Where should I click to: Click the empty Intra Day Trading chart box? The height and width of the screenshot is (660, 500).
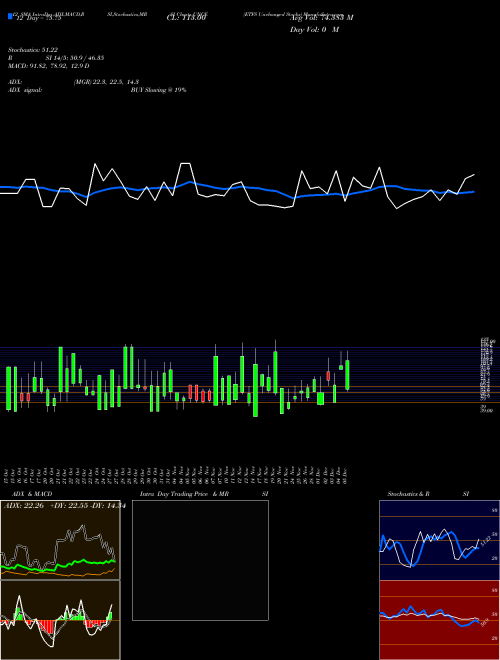pos(200,560)
